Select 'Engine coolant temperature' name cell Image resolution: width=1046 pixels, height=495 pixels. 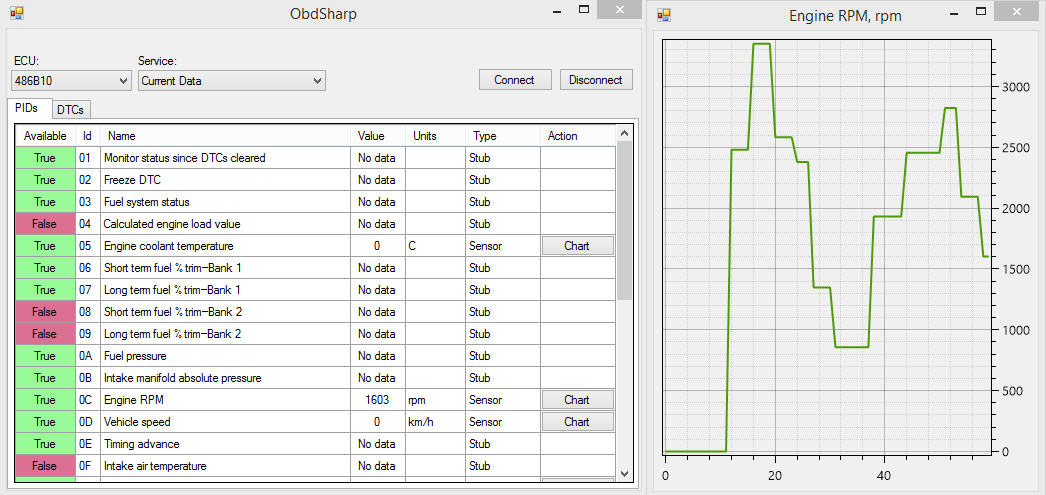(x=225, y=245)
